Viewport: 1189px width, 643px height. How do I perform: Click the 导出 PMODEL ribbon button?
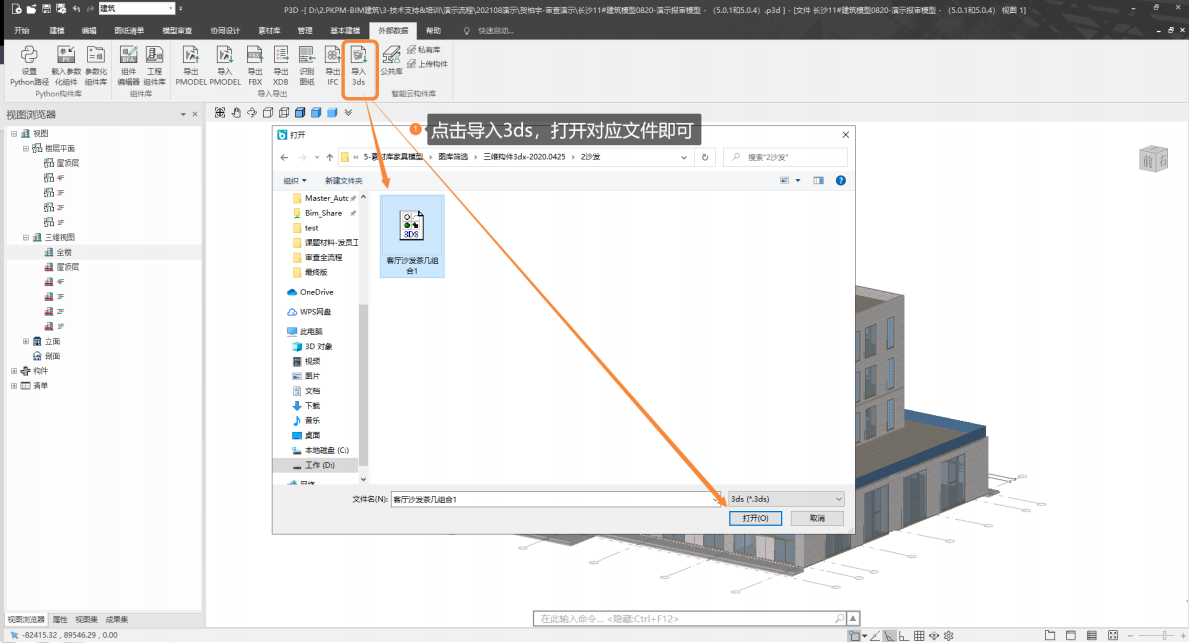(191, 65)
